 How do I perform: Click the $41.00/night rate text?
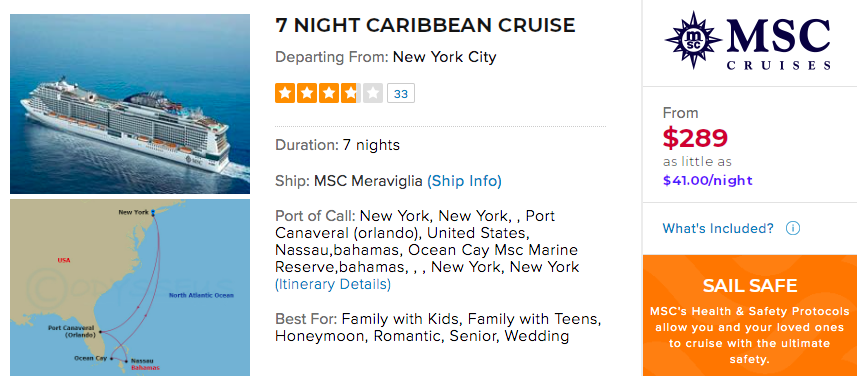click(x=708, y=180)
